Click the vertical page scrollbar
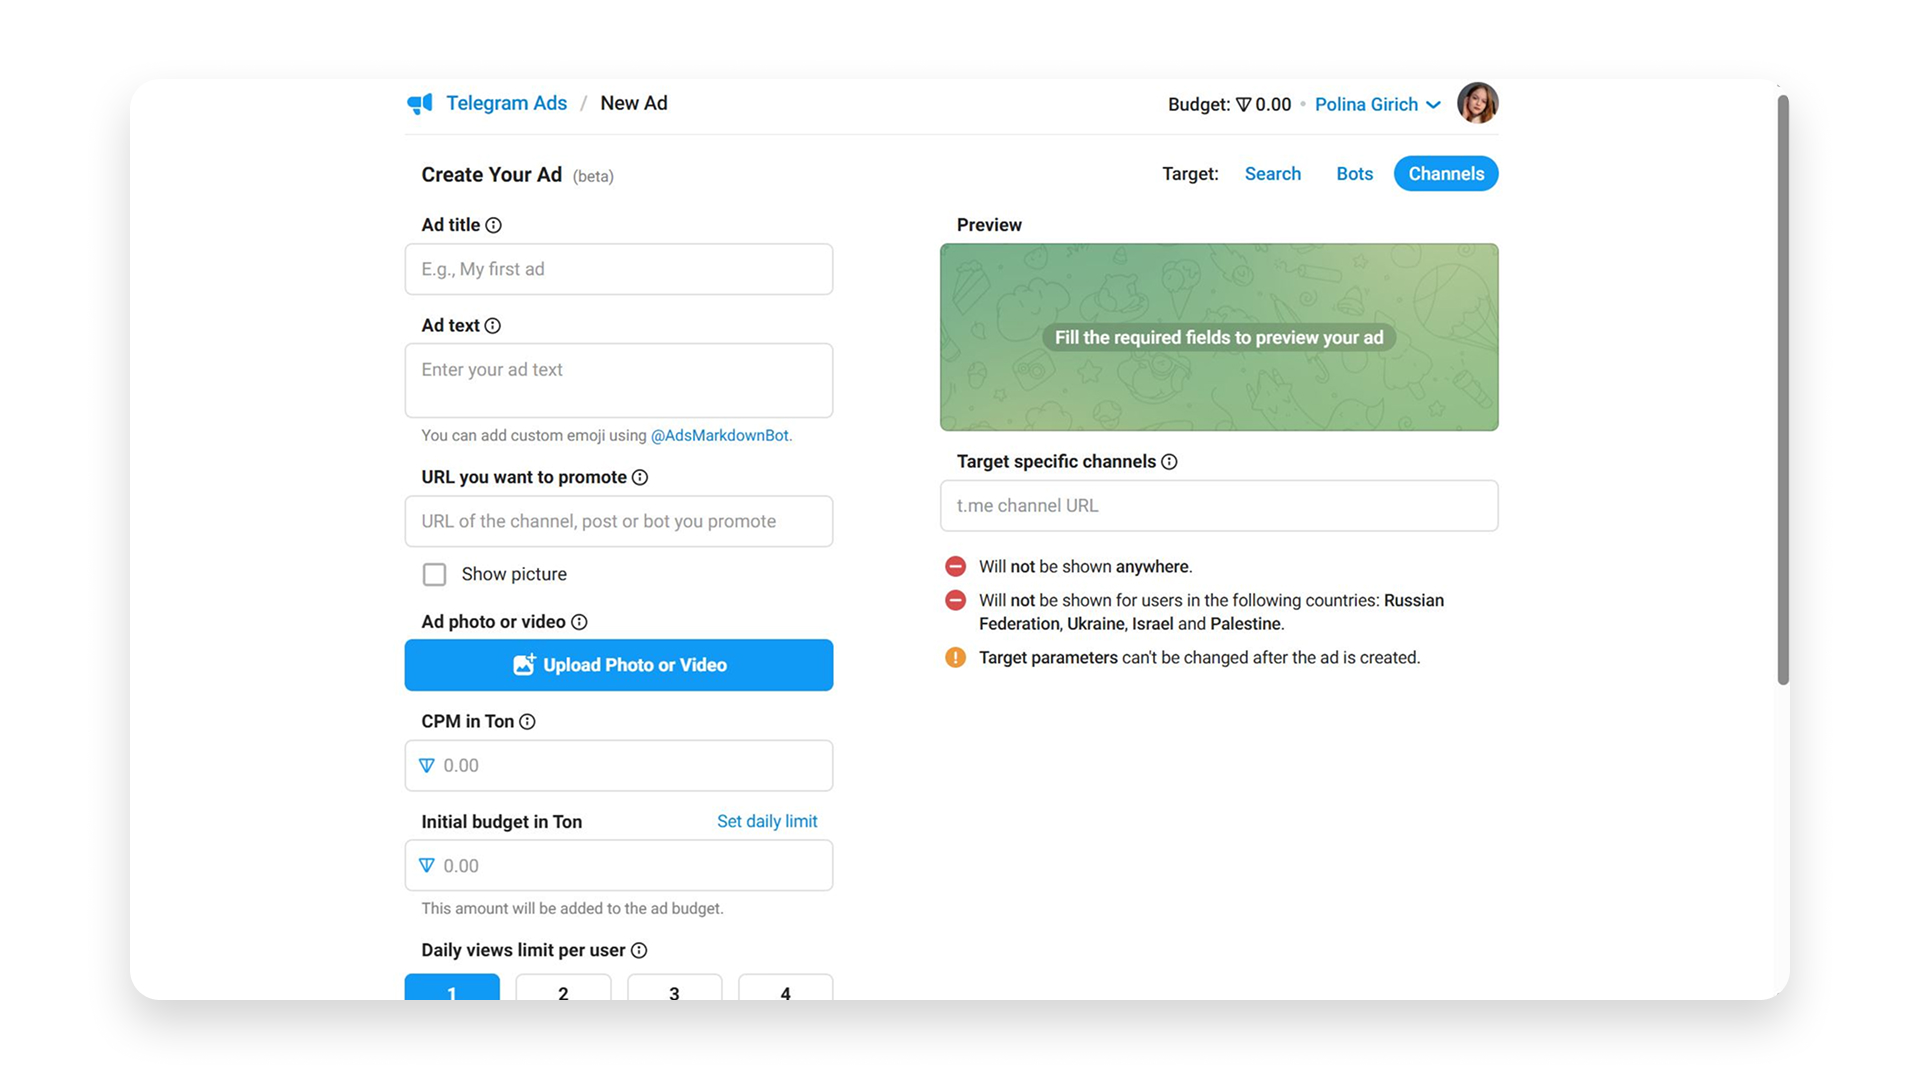1920x1080 pixels. [1783, 390]
